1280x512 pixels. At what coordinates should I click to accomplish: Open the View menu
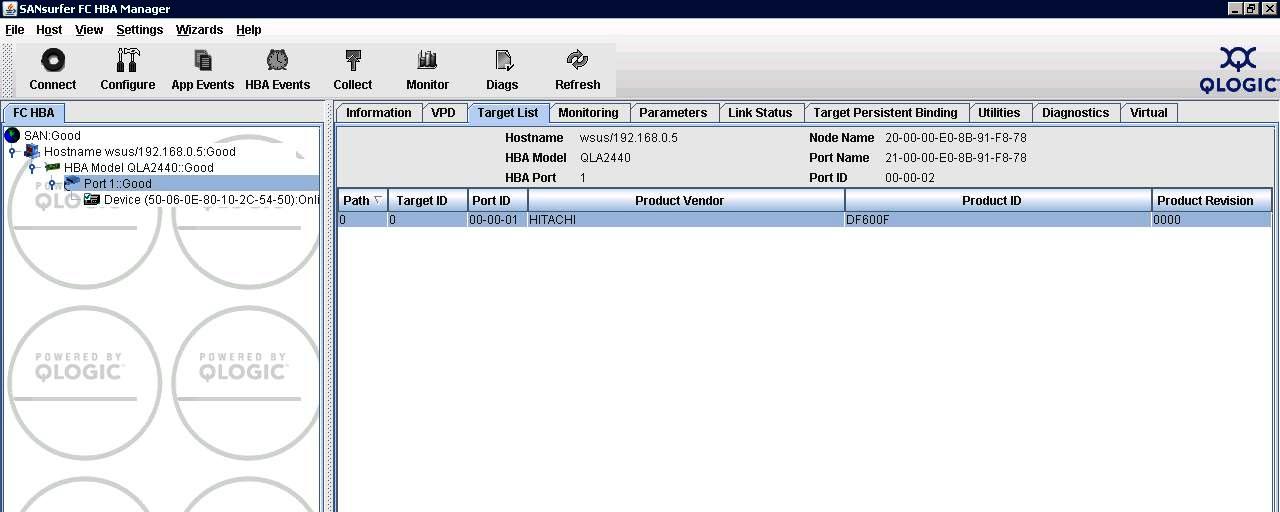(x=89, y=30)
